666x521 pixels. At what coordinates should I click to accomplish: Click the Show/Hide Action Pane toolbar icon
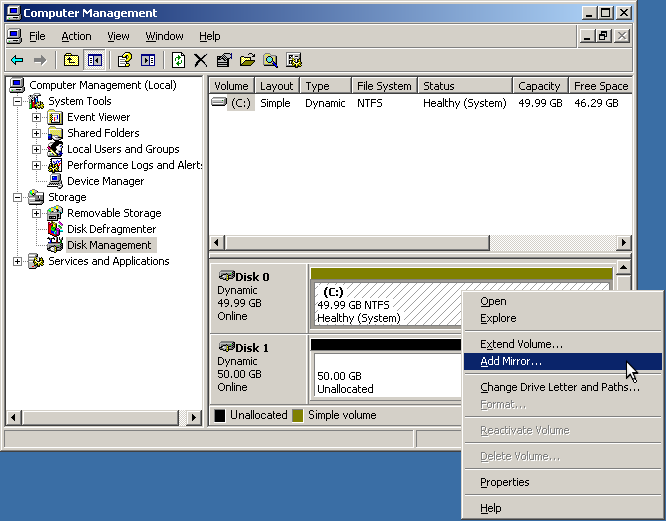pos(148,60)
